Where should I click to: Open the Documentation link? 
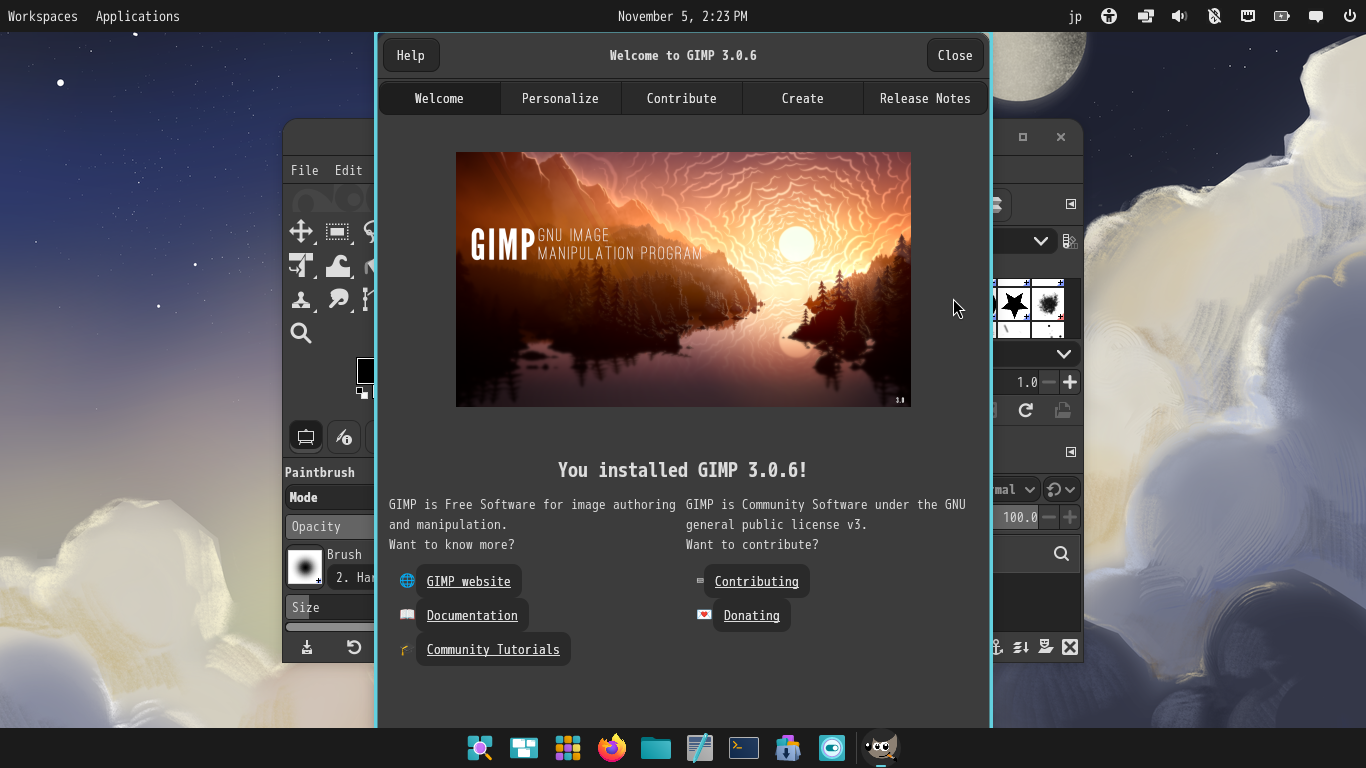[472, 615]
